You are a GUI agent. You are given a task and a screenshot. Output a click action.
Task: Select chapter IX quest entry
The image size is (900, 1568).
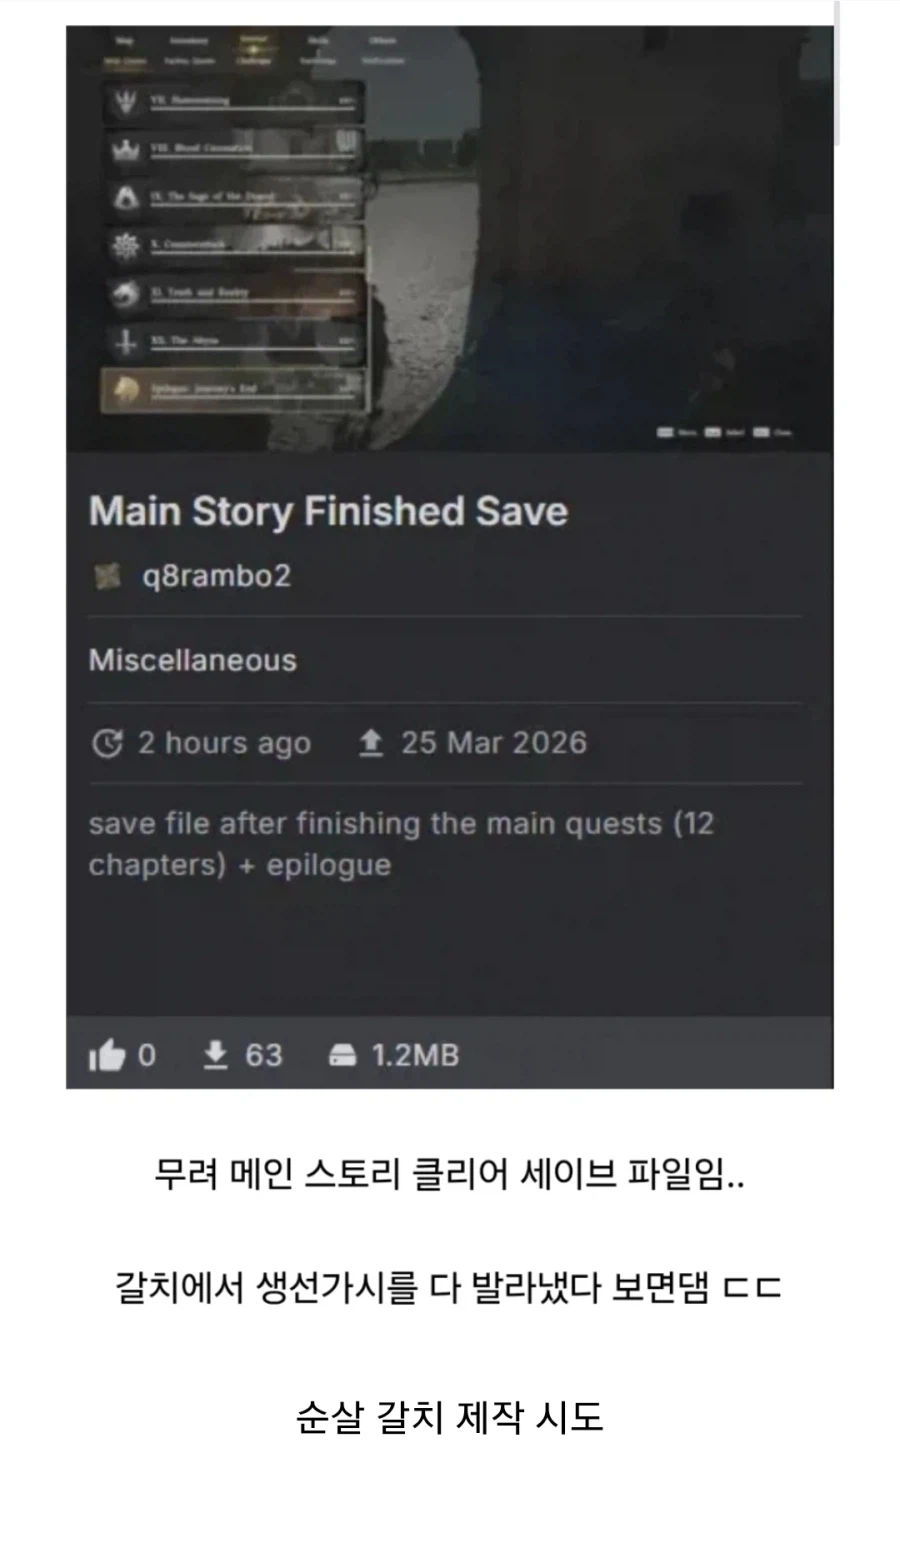click(x=233, y=198)
